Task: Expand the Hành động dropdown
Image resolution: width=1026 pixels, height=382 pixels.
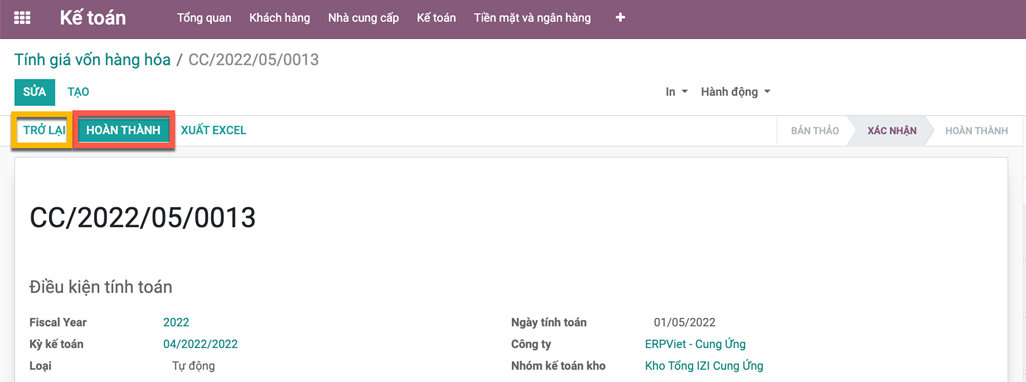Action: pyautogui.click(x=735, y=92)
